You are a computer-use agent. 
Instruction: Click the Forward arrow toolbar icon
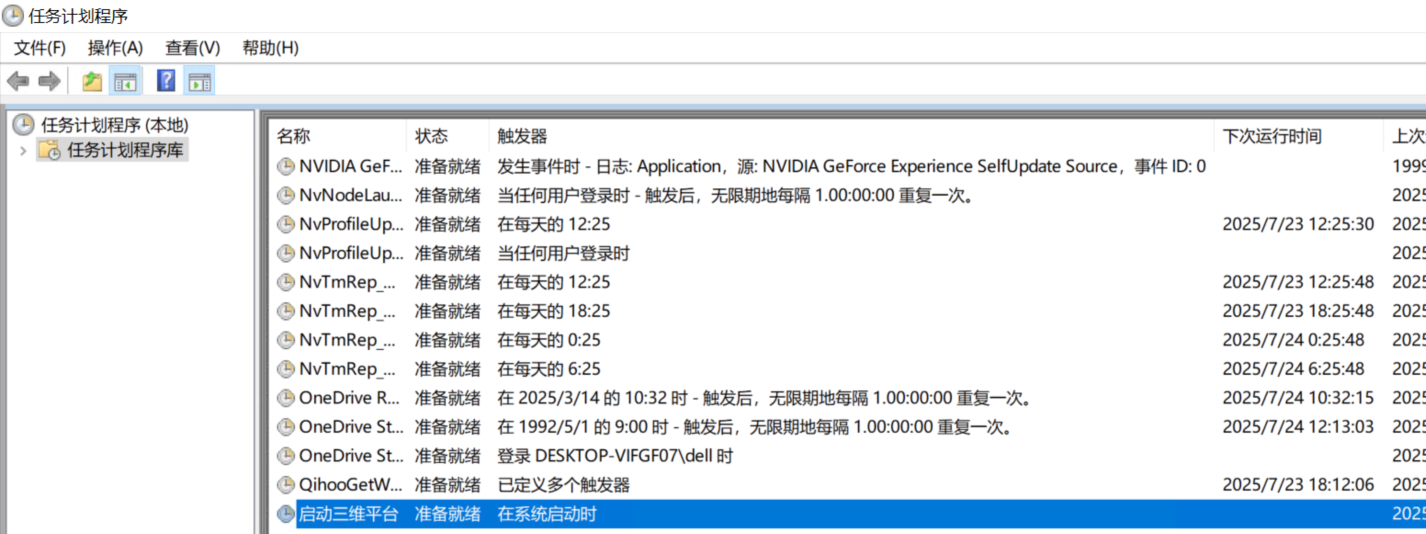coord(49,81)
